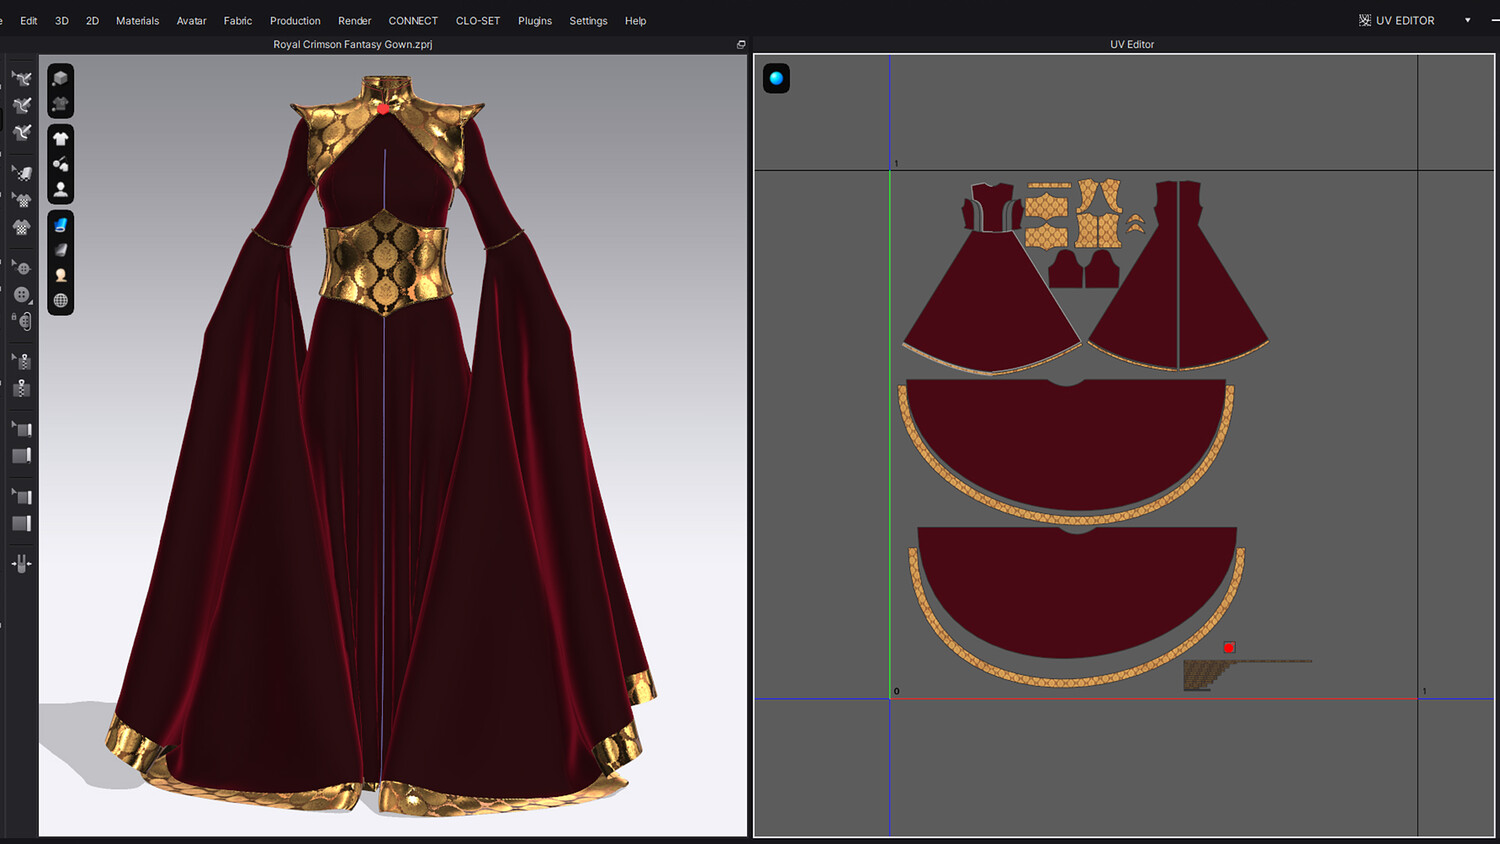Open the Avatar menu
Screen dimensions: 1500x844
click(192, 20)
